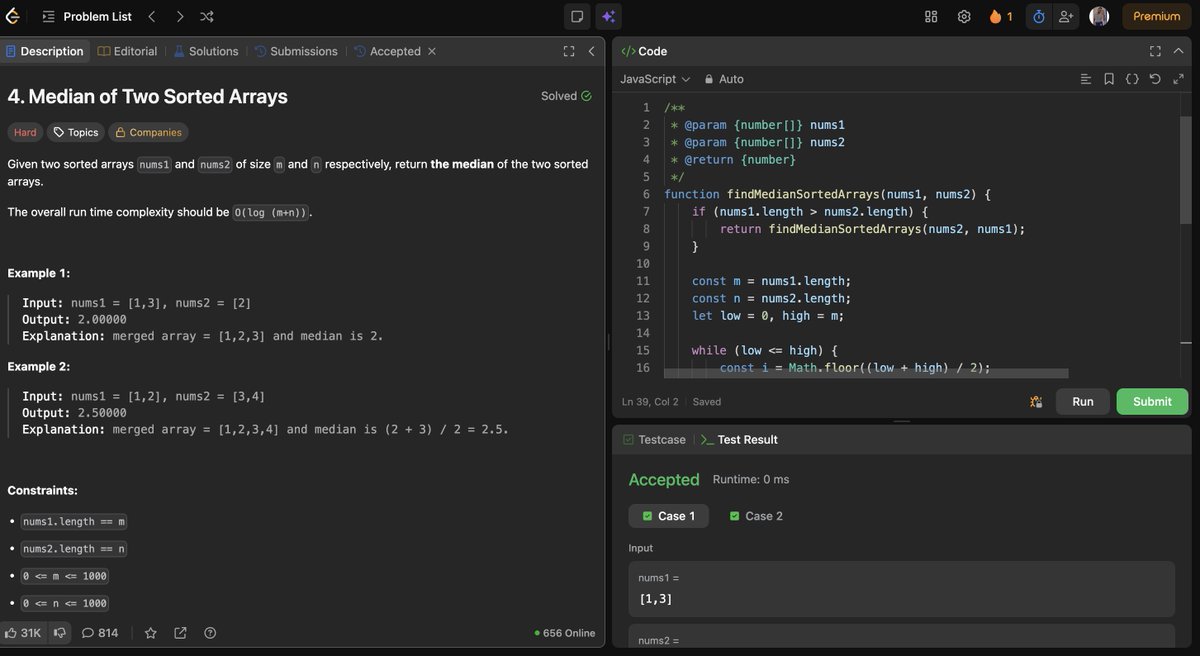Open settings gear icon
Viewport: 1200px width, 656px height.
point(964,16)
